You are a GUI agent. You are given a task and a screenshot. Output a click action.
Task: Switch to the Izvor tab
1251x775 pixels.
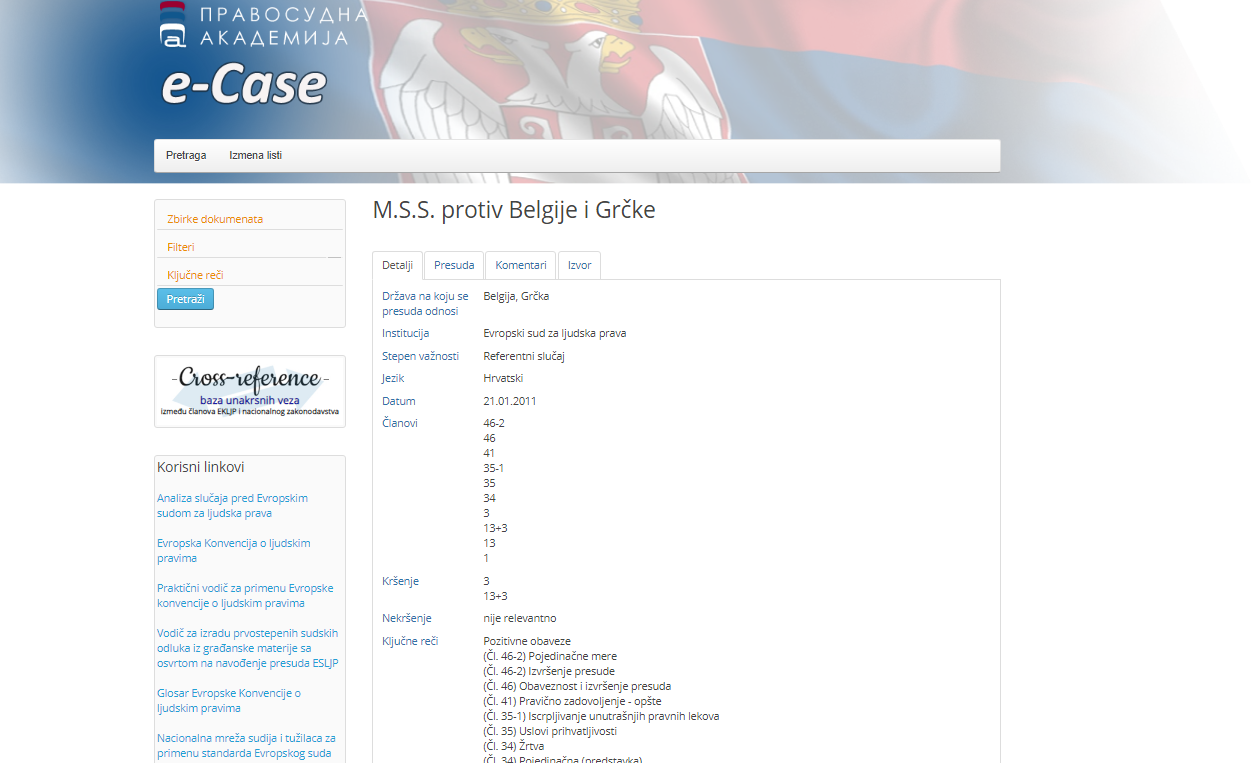(580, 265)
